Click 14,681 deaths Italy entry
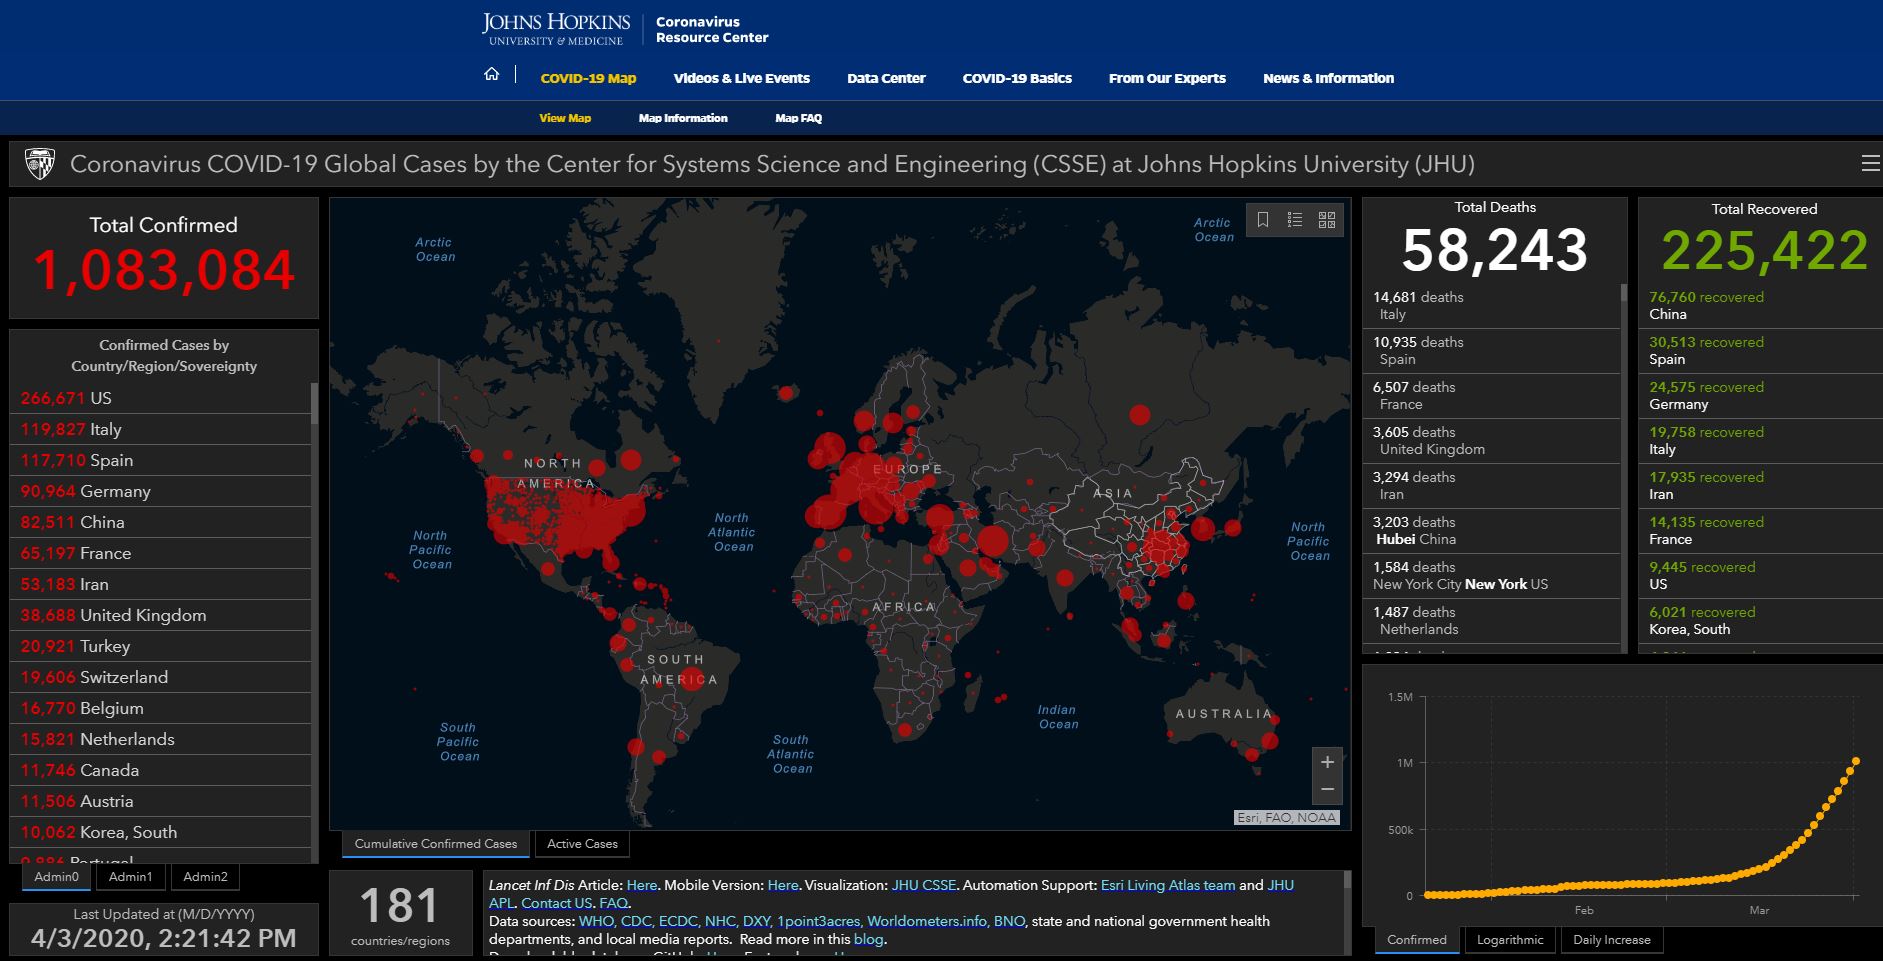Screen dimensions: 1883x961 click(x=1491, y=305)
